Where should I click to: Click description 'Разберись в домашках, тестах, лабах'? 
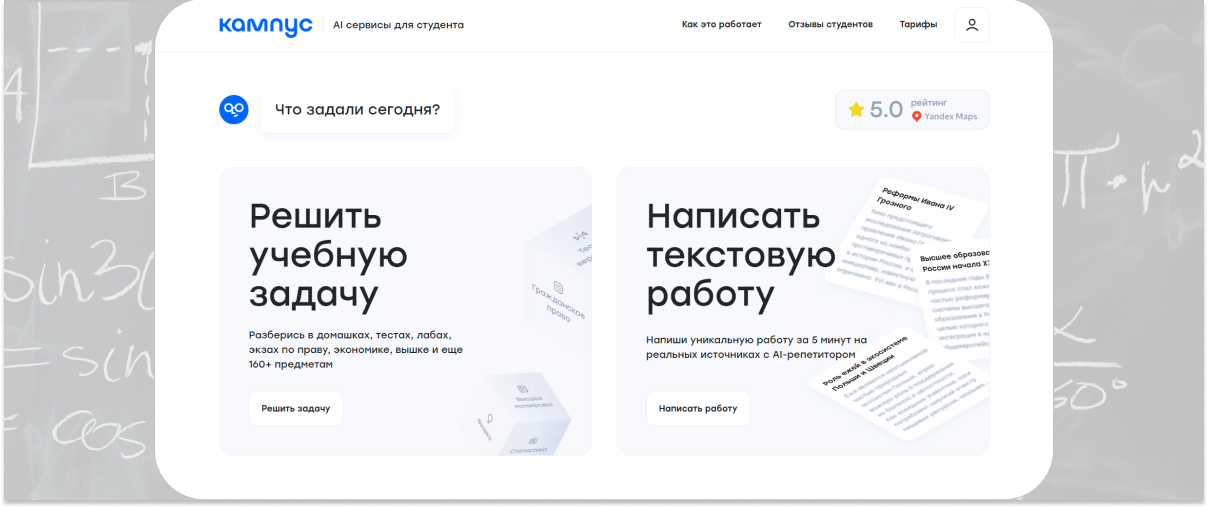[x=356, y=350]
